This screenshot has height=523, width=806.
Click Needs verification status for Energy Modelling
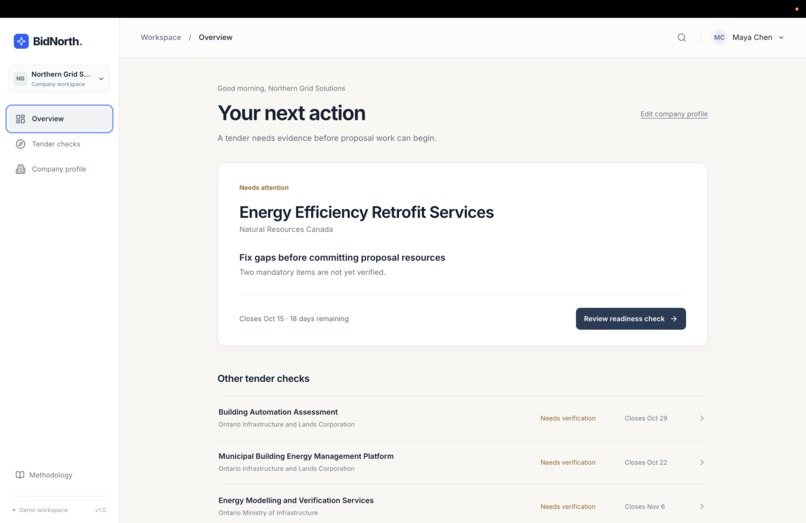(x=568, y=507)
